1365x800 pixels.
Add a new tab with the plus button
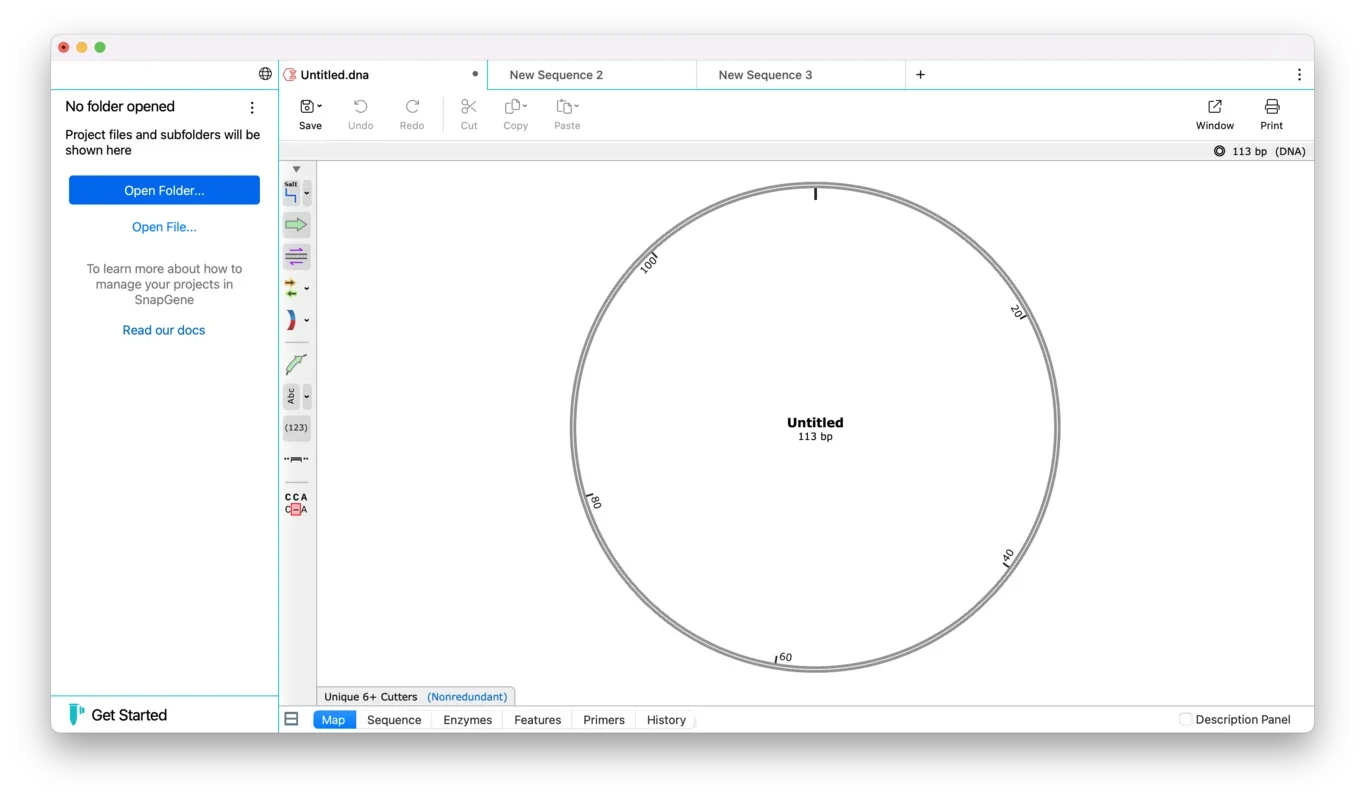[x=921, y=75]
